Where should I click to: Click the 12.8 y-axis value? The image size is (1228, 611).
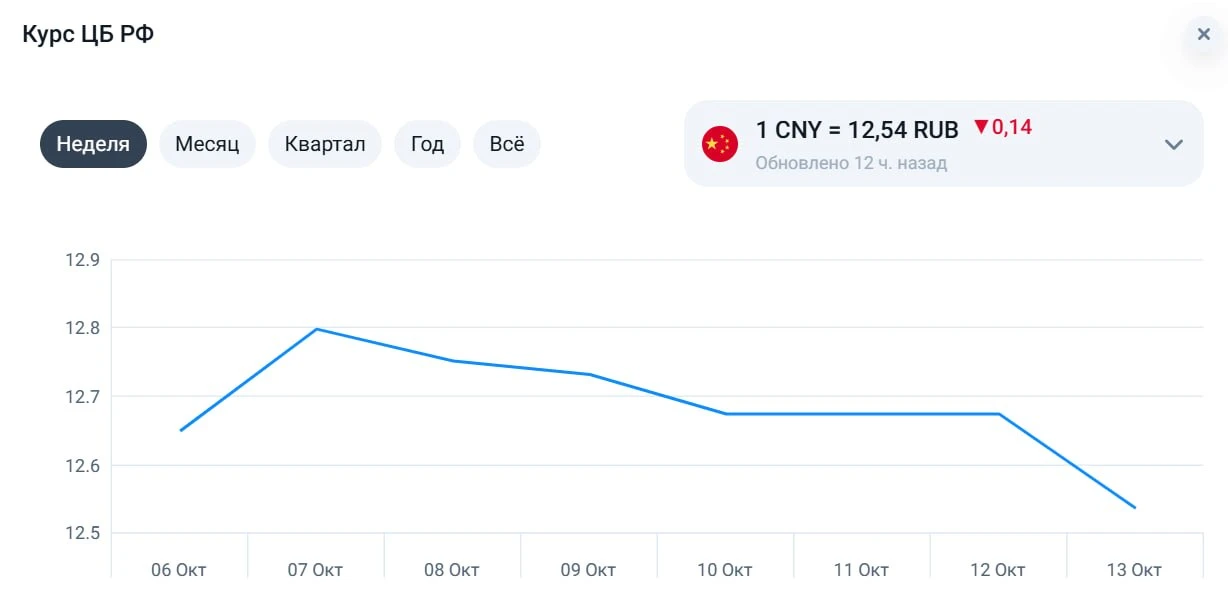click(x=82, y=329)
